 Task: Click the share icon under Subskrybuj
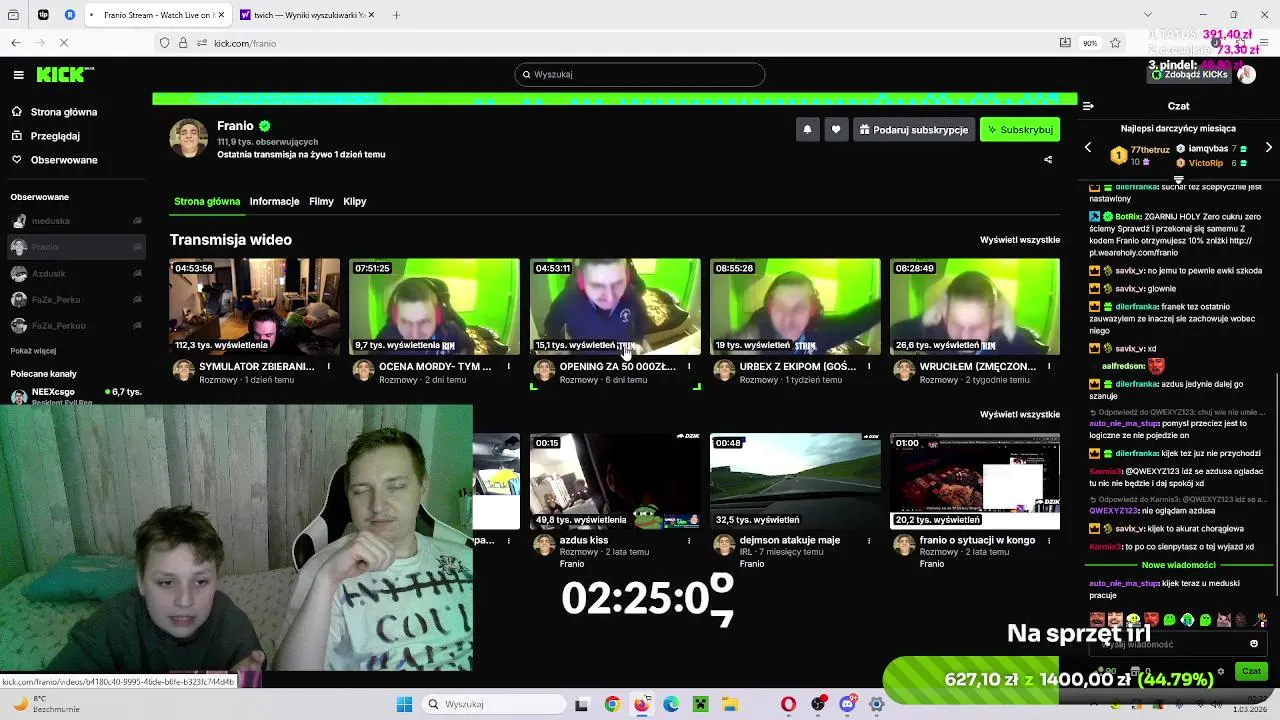click(x=1048, y=159)
